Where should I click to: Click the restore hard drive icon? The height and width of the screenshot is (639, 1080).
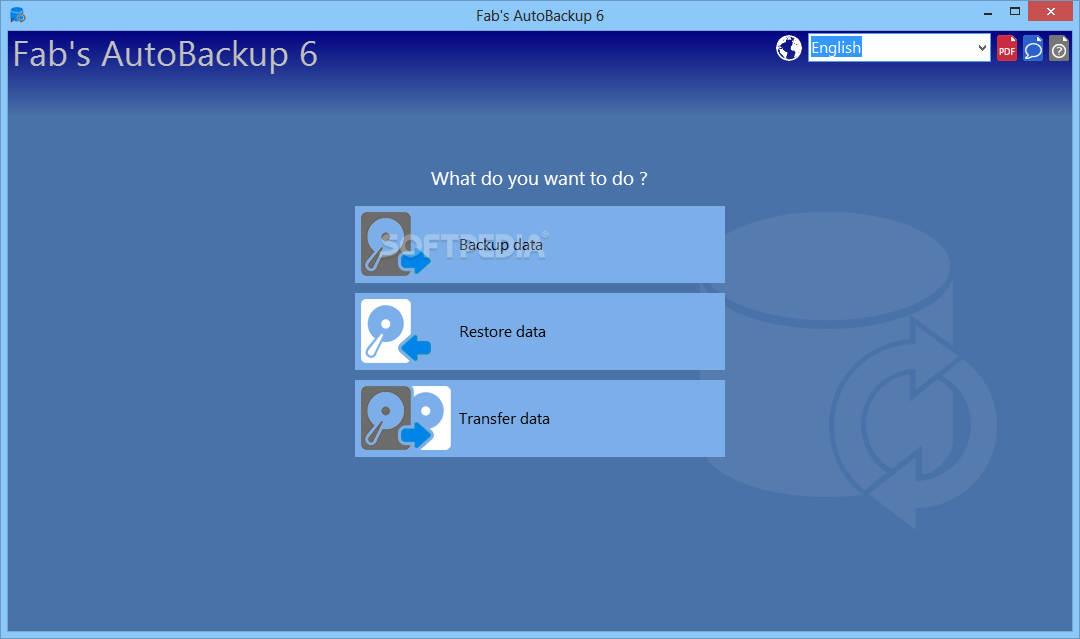pyautogui.click(x=395, y=331)
